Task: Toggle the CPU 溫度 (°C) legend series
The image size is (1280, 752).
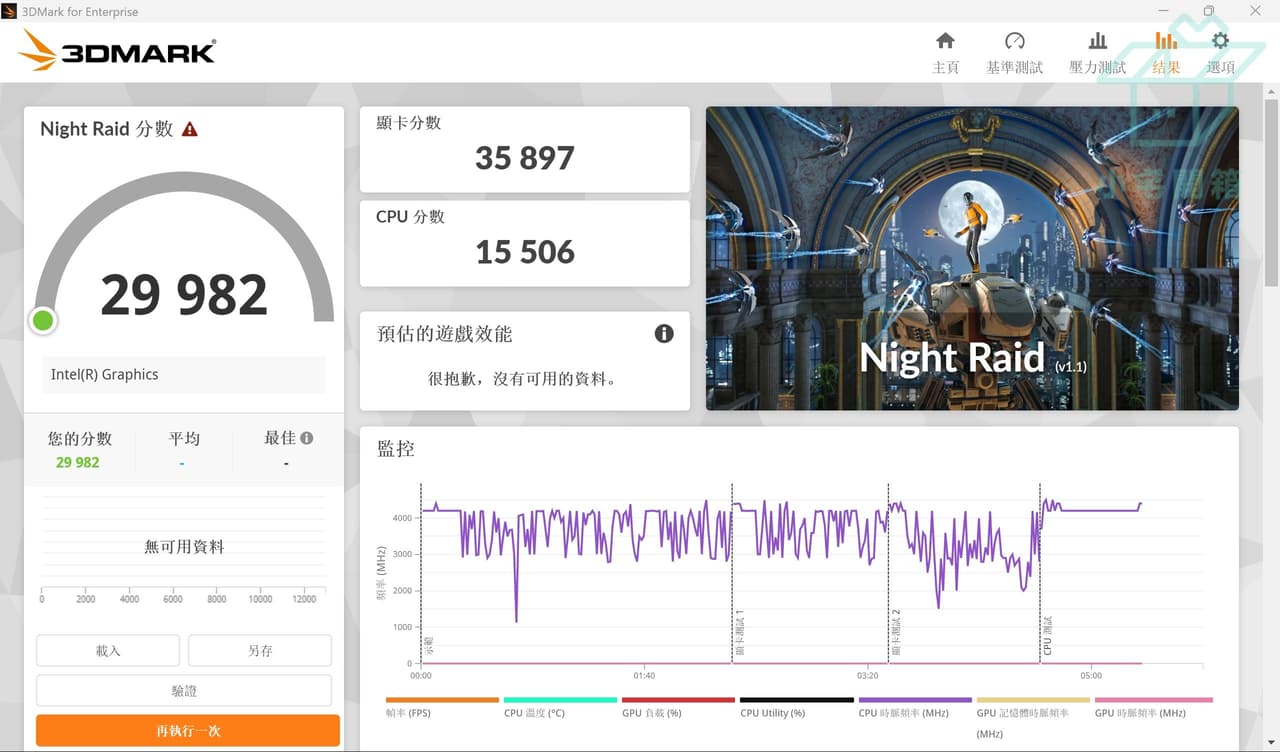Action: point(559,708)
